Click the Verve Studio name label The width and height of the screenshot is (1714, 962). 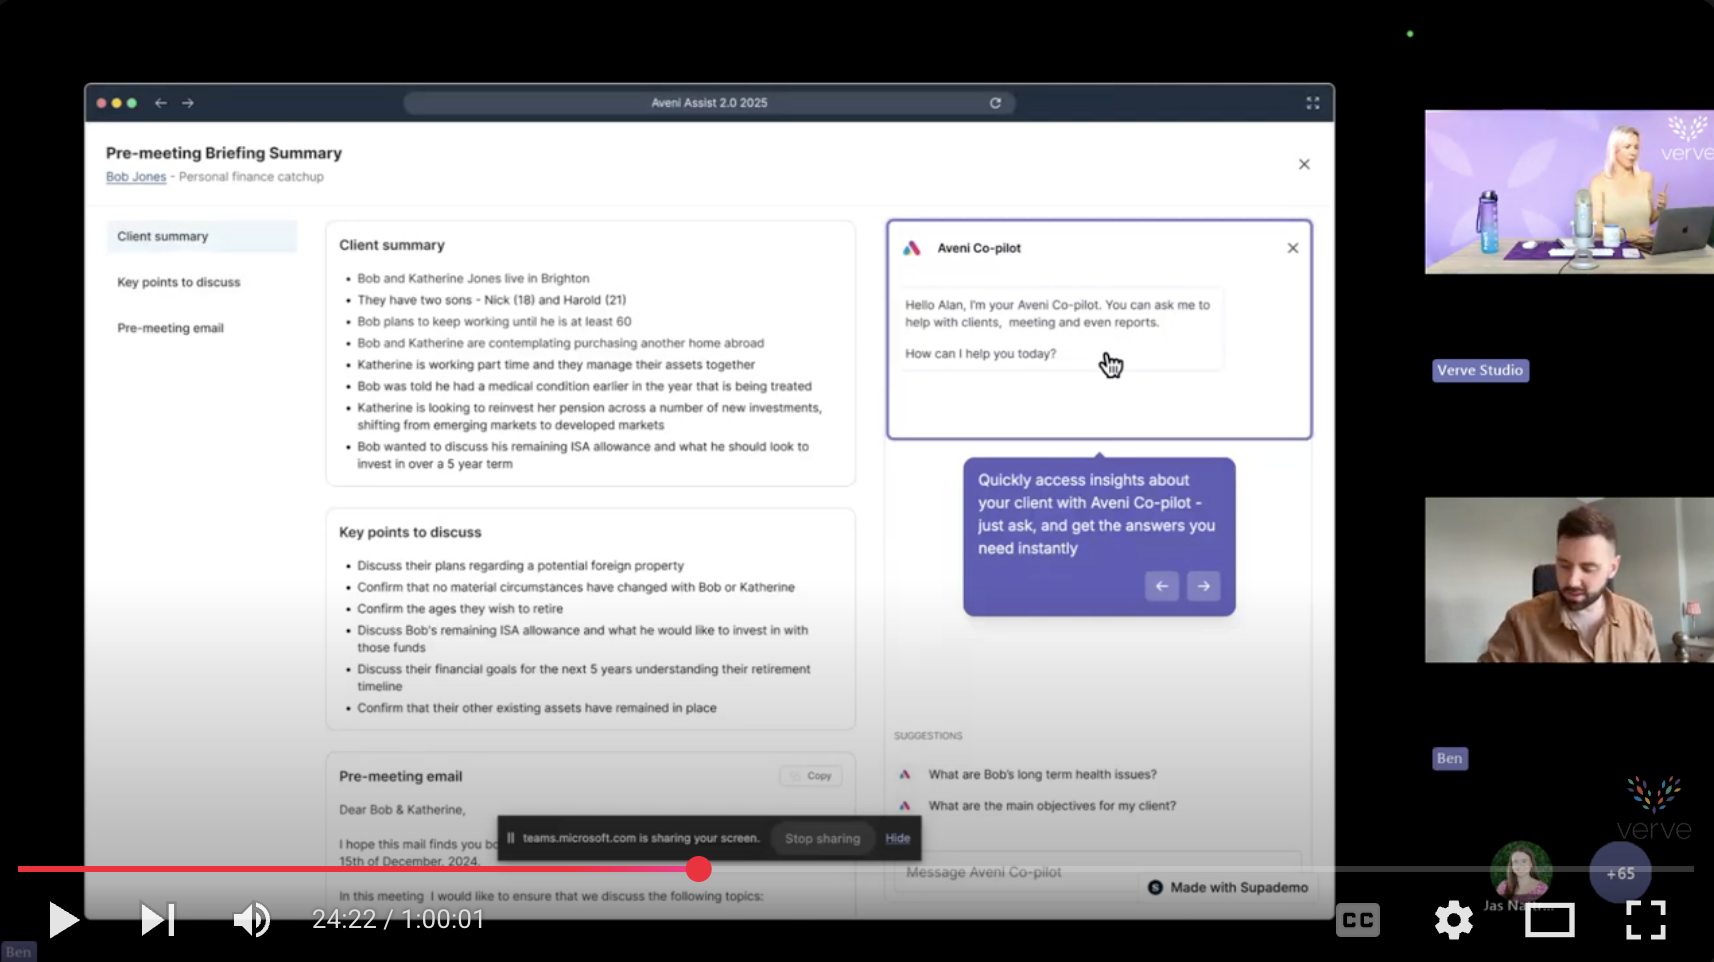click(x=1480, y=370)
